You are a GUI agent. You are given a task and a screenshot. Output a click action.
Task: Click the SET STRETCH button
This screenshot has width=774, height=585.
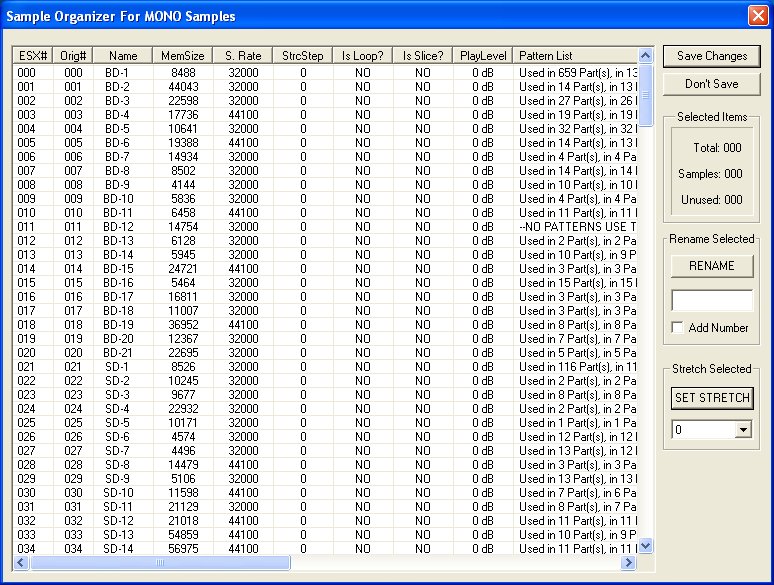[712, 398]
